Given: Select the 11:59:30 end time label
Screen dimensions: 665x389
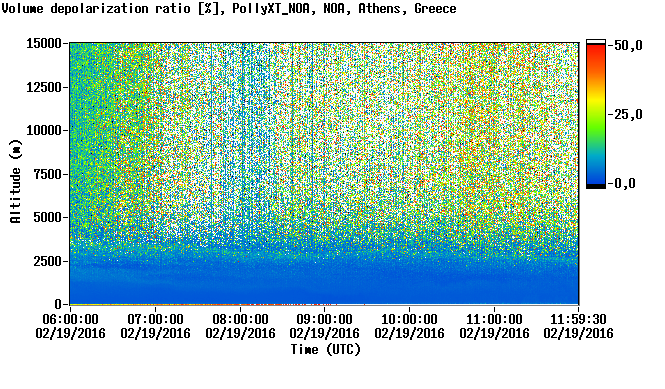Looking at the screenshot, I should [x=578, y=319].
